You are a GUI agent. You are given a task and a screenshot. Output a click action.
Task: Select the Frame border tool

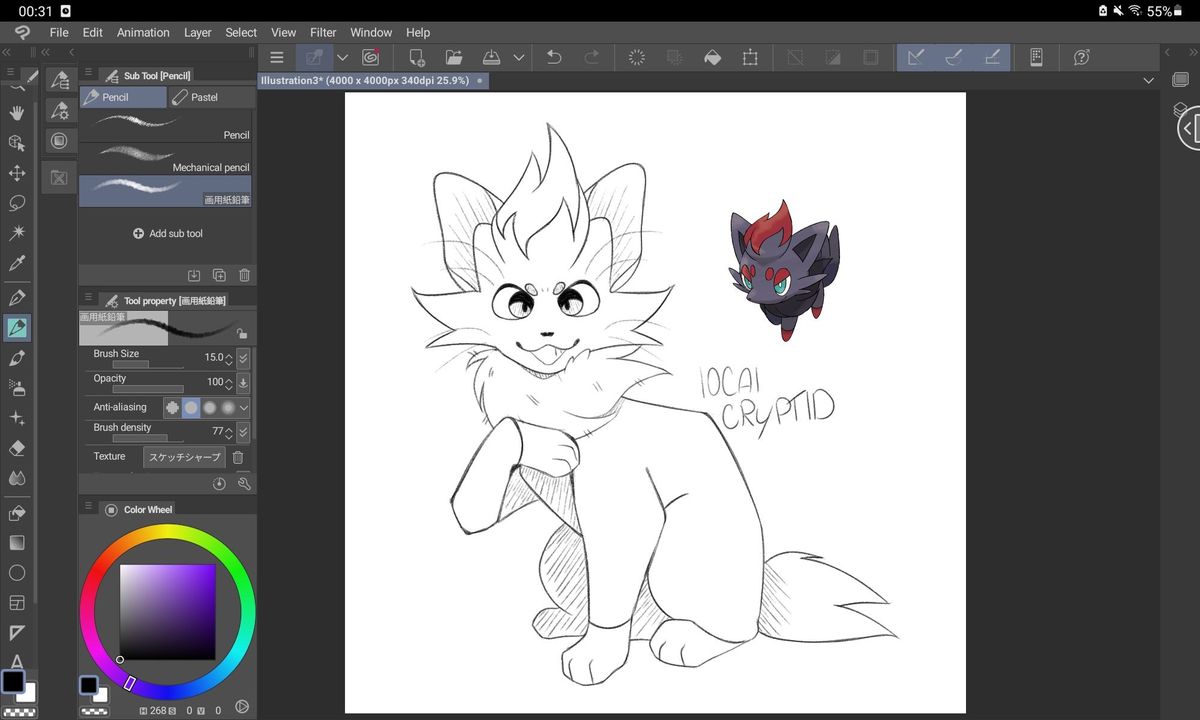[17, 603]
